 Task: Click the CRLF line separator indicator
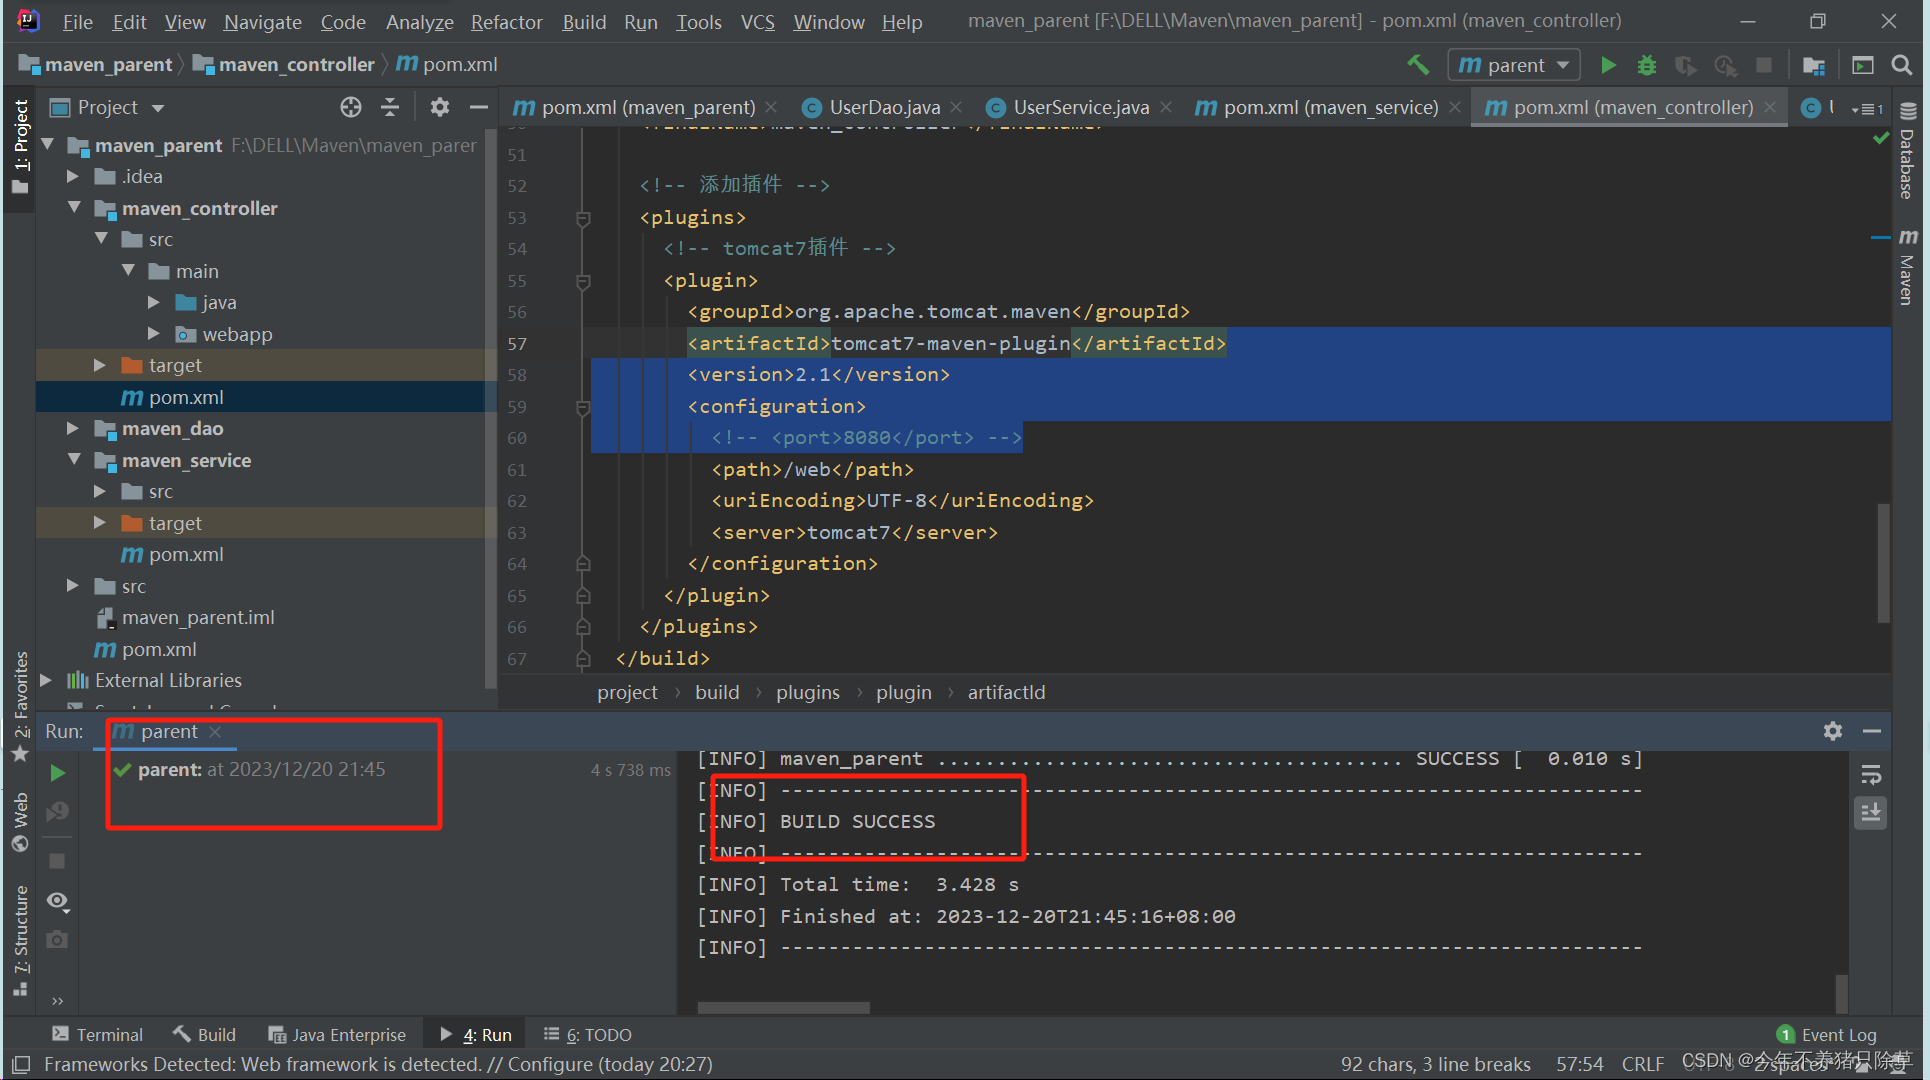pos(1643,1064)
